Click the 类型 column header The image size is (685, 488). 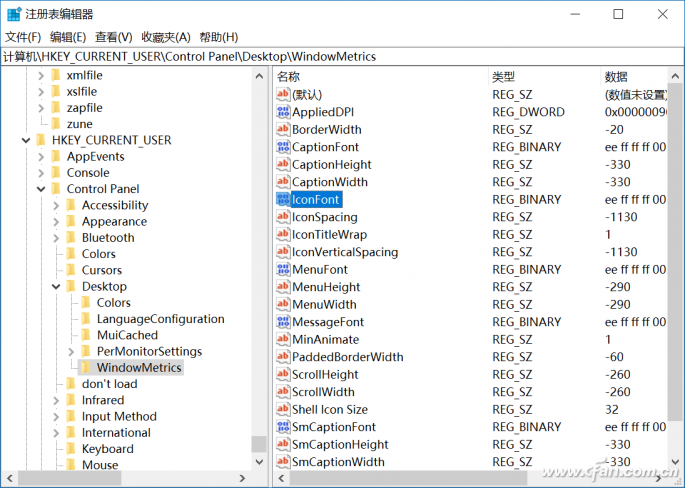(503, 77)
